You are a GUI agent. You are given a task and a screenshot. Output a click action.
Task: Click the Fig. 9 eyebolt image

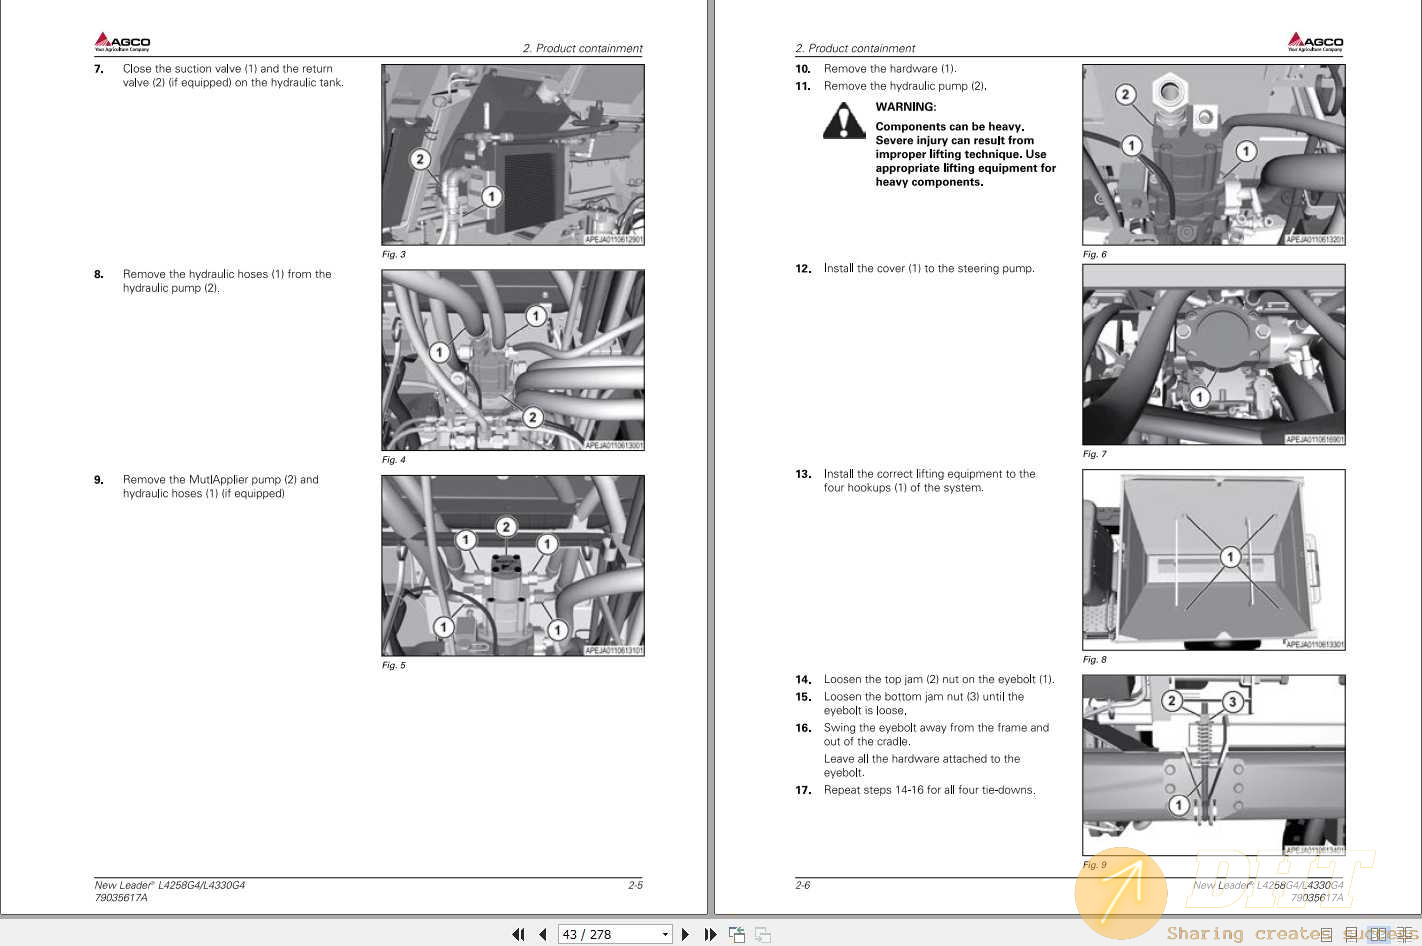[x=1214, y=765]
